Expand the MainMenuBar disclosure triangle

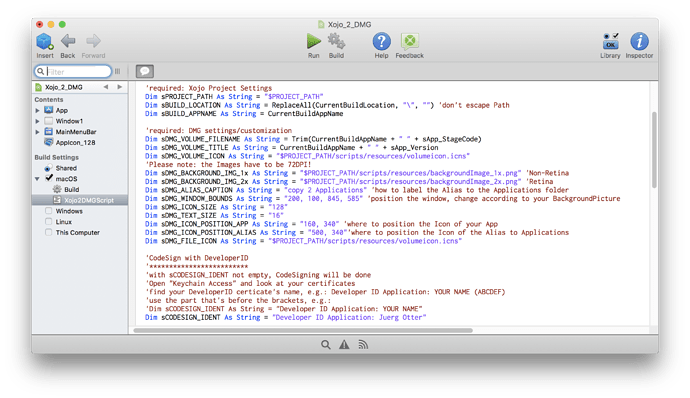tap(37, 132)
